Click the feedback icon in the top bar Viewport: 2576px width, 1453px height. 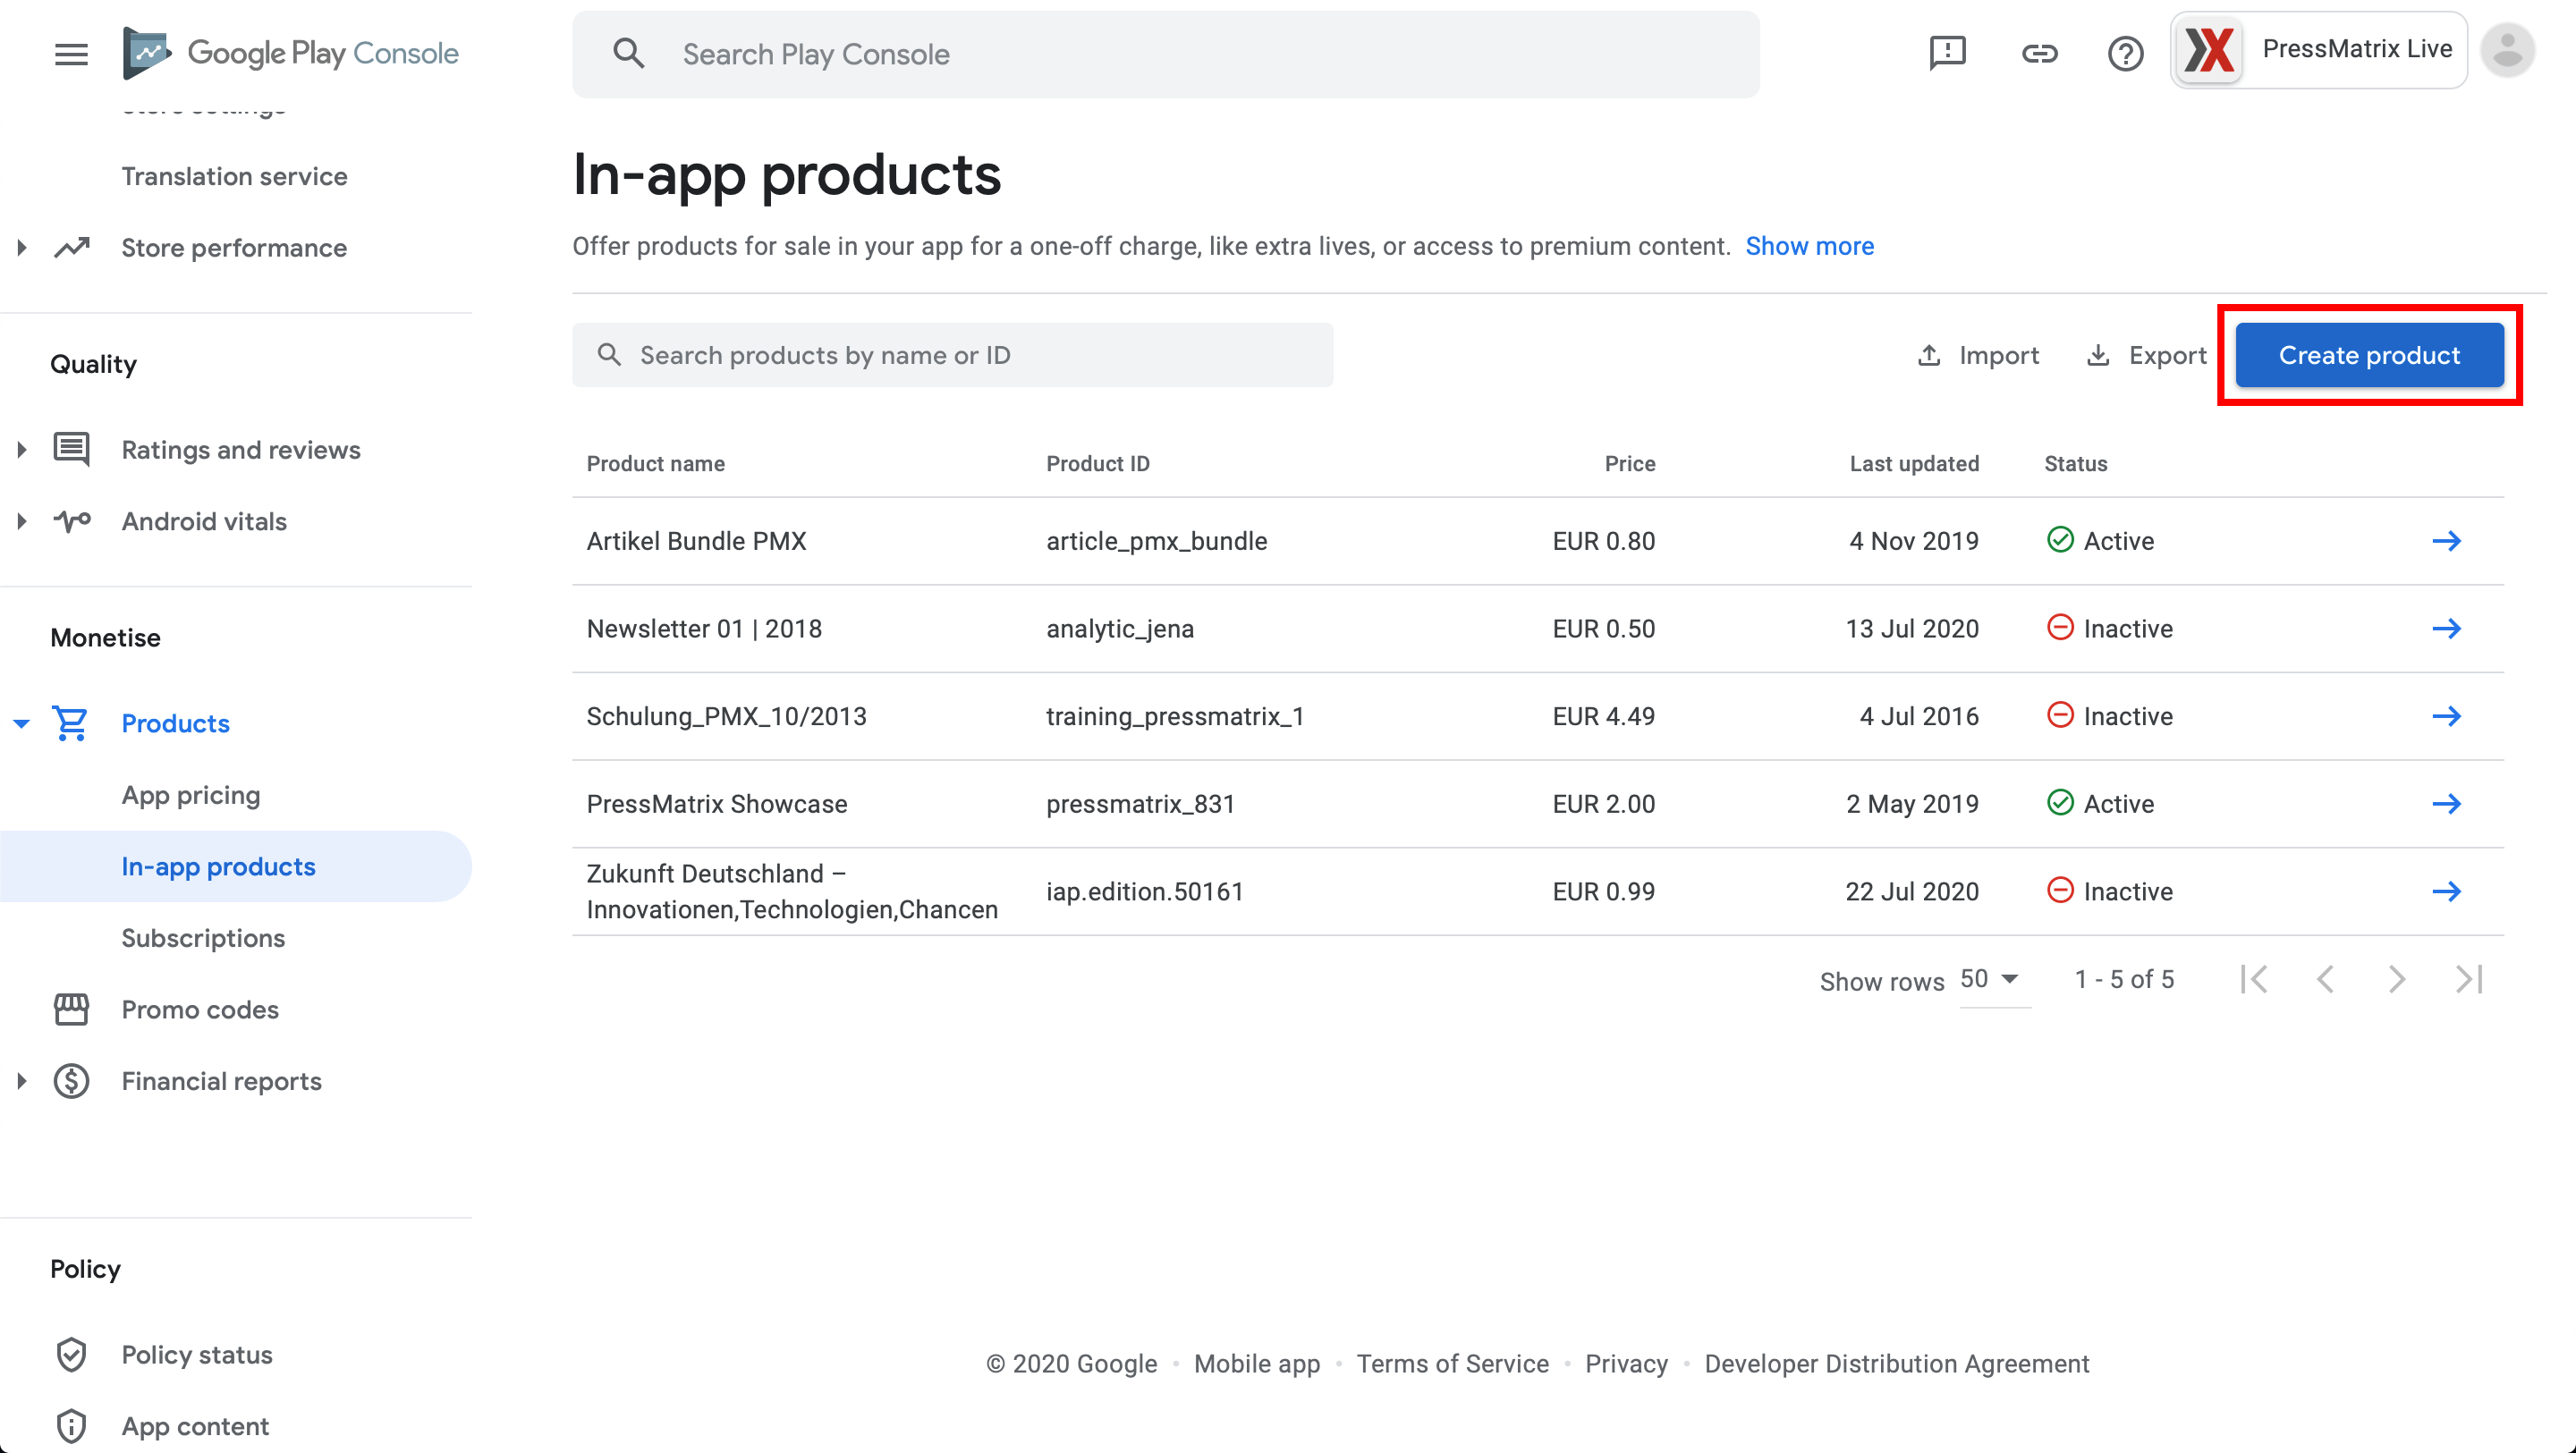pyautogui.click(x=1946, y=53)
